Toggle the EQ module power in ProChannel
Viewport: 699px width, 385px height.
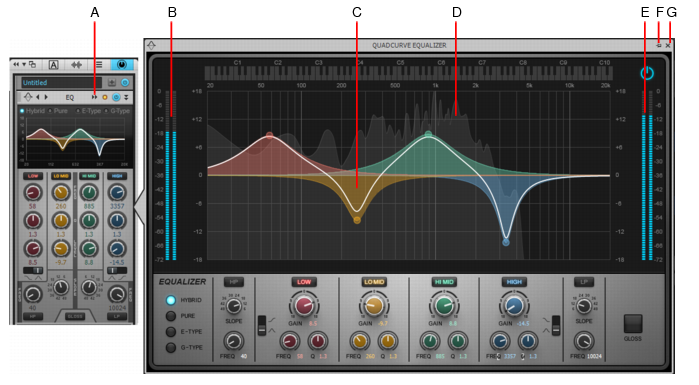pos(116,97)
